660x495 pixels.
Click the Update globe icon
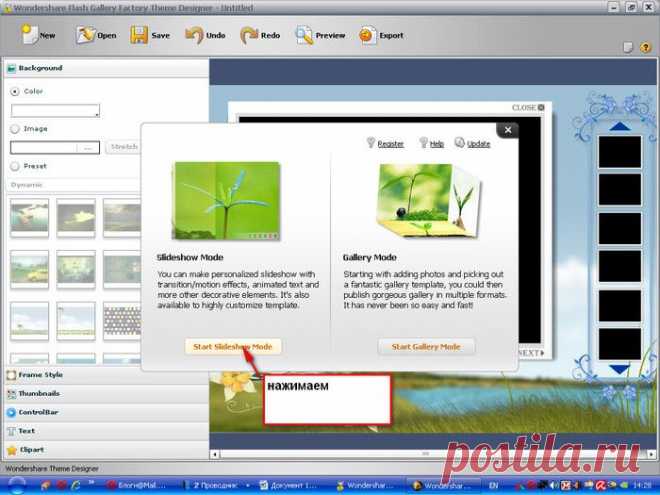point(460,143)
